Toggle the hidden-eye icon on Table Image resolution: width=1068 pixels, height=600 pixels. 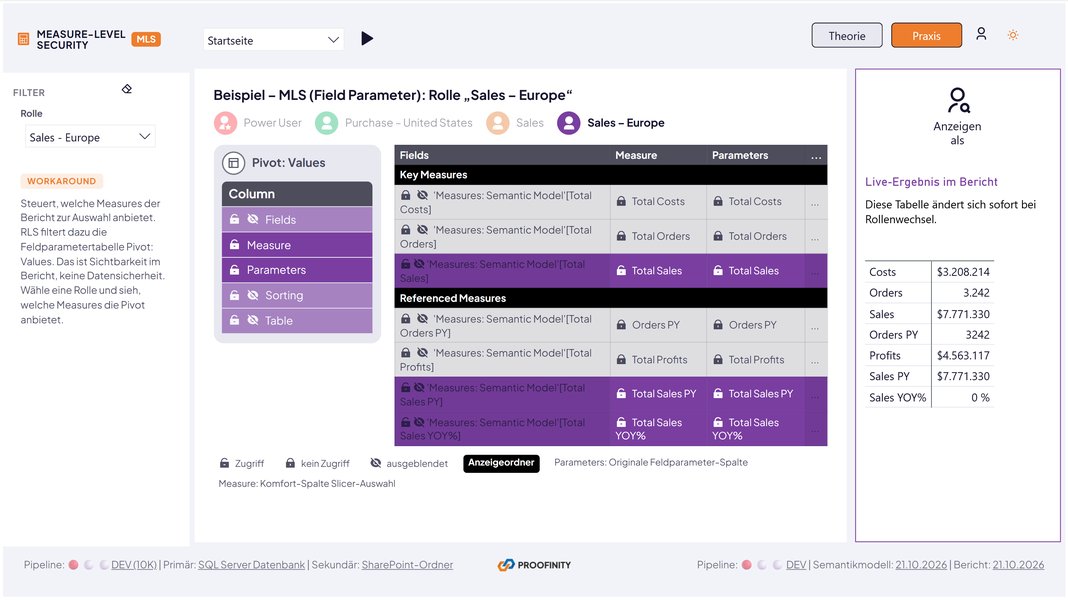(253, 321)
